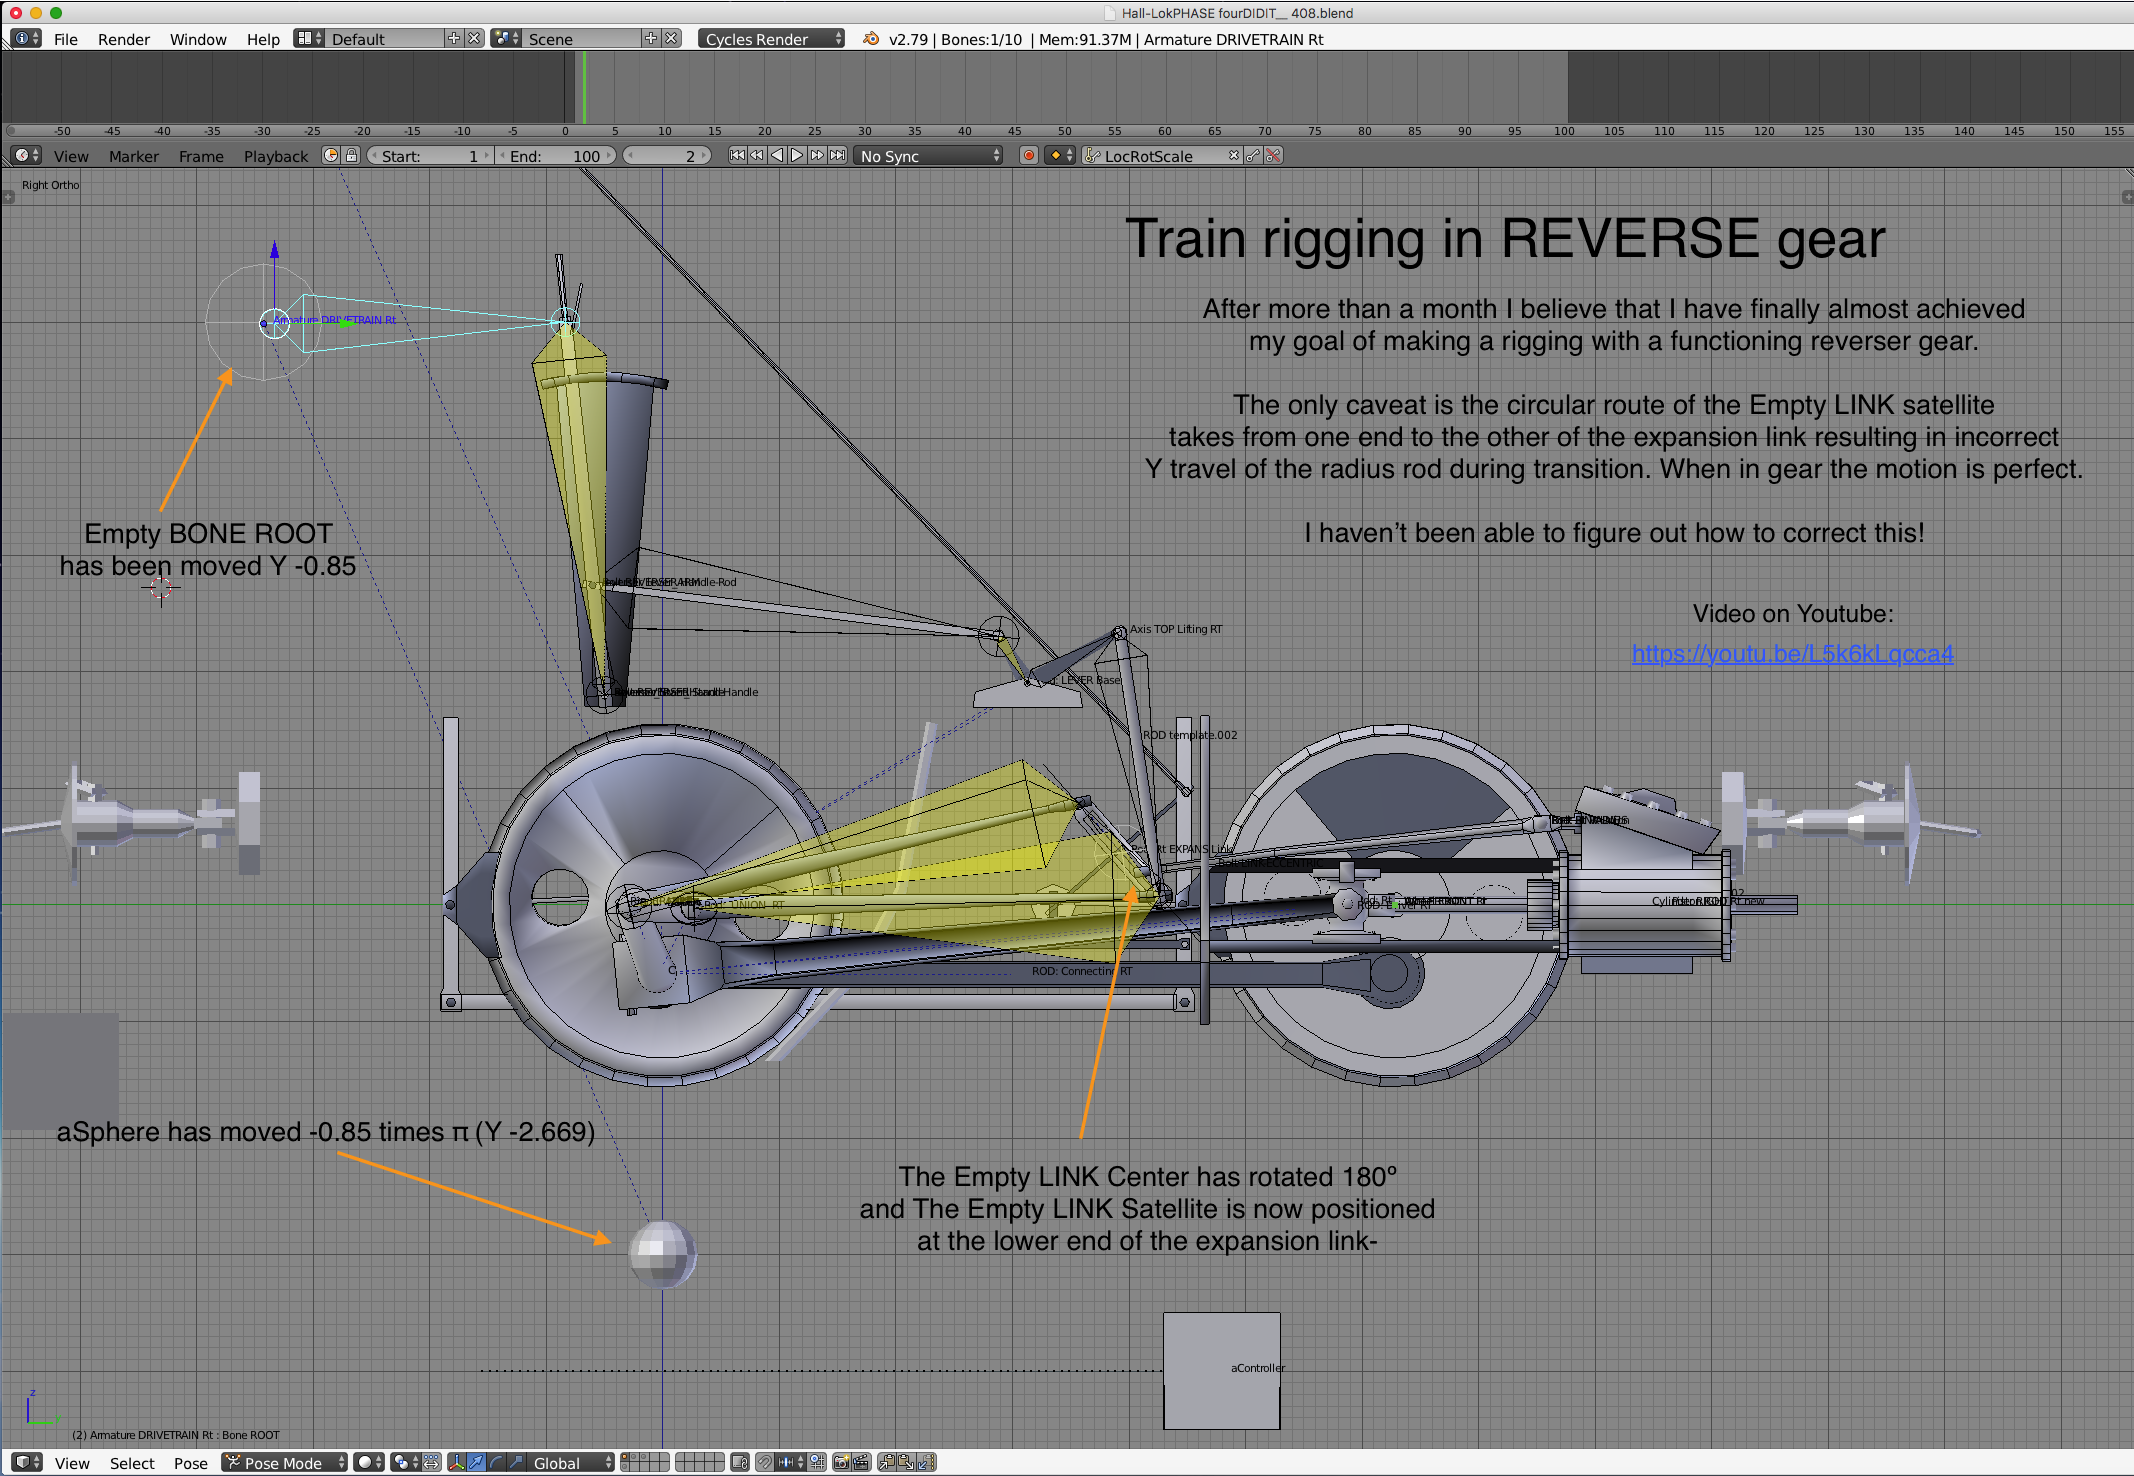This screenshot has height=1476, width=2134.
Task: Open the Pose Mode dropdown
Action: [284, 1463]
